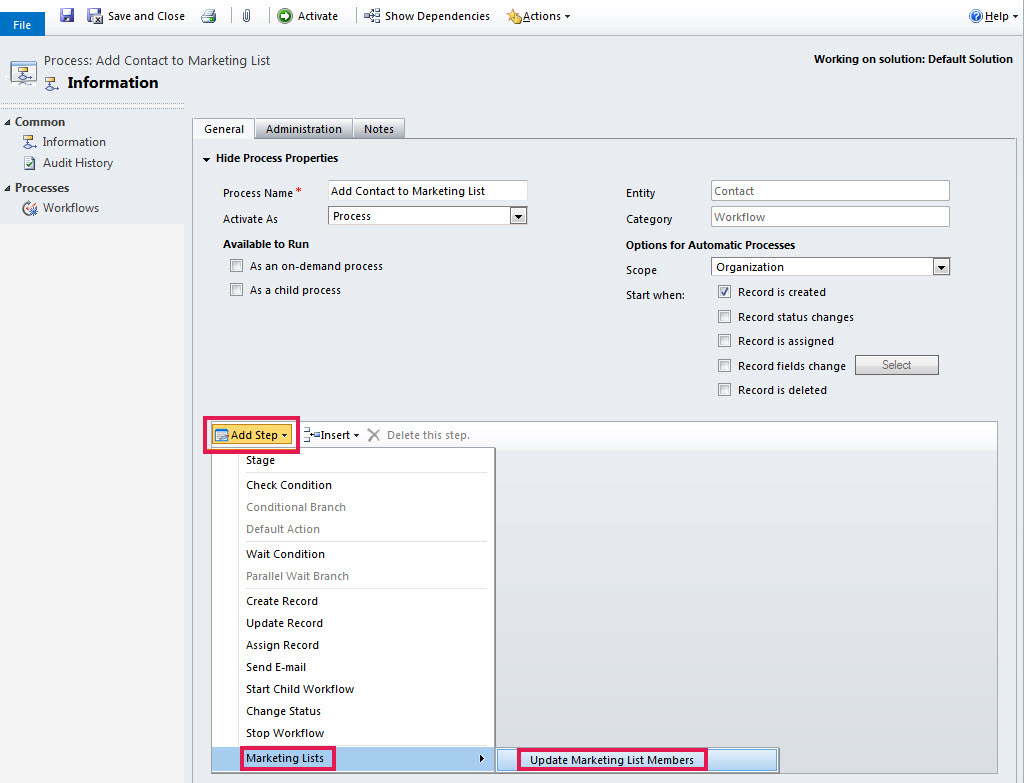Click the Actions star icon

[514, 16]
